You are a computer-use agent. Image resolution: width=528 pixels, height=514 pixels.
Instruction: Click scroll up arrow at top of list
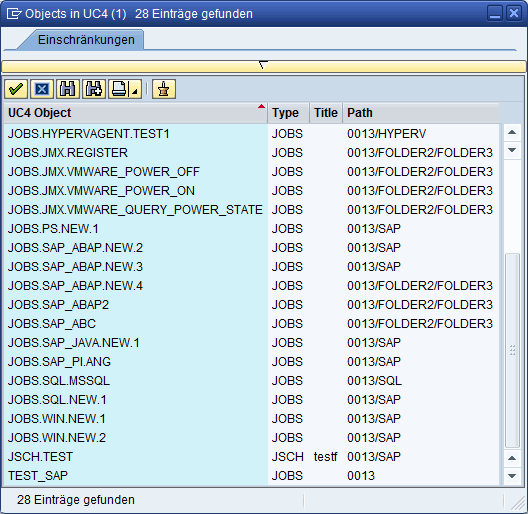512,132
